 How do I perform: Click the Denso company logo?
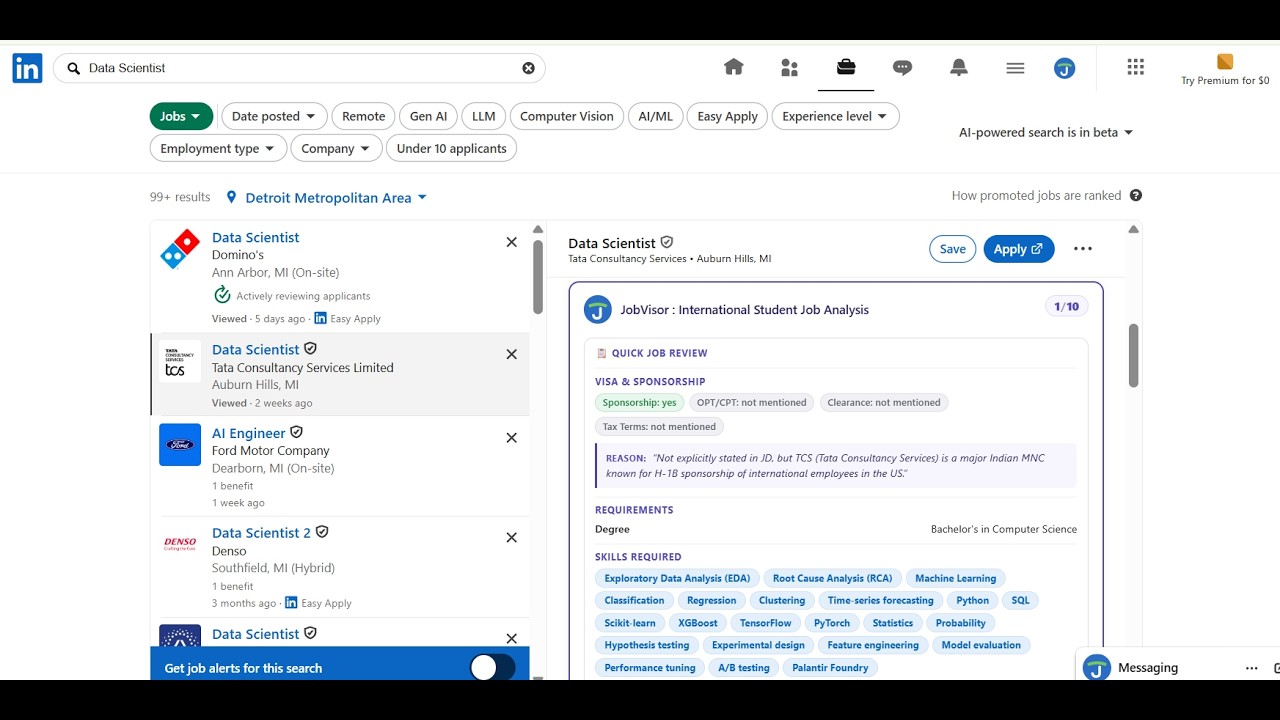click(x=180, y=544)
